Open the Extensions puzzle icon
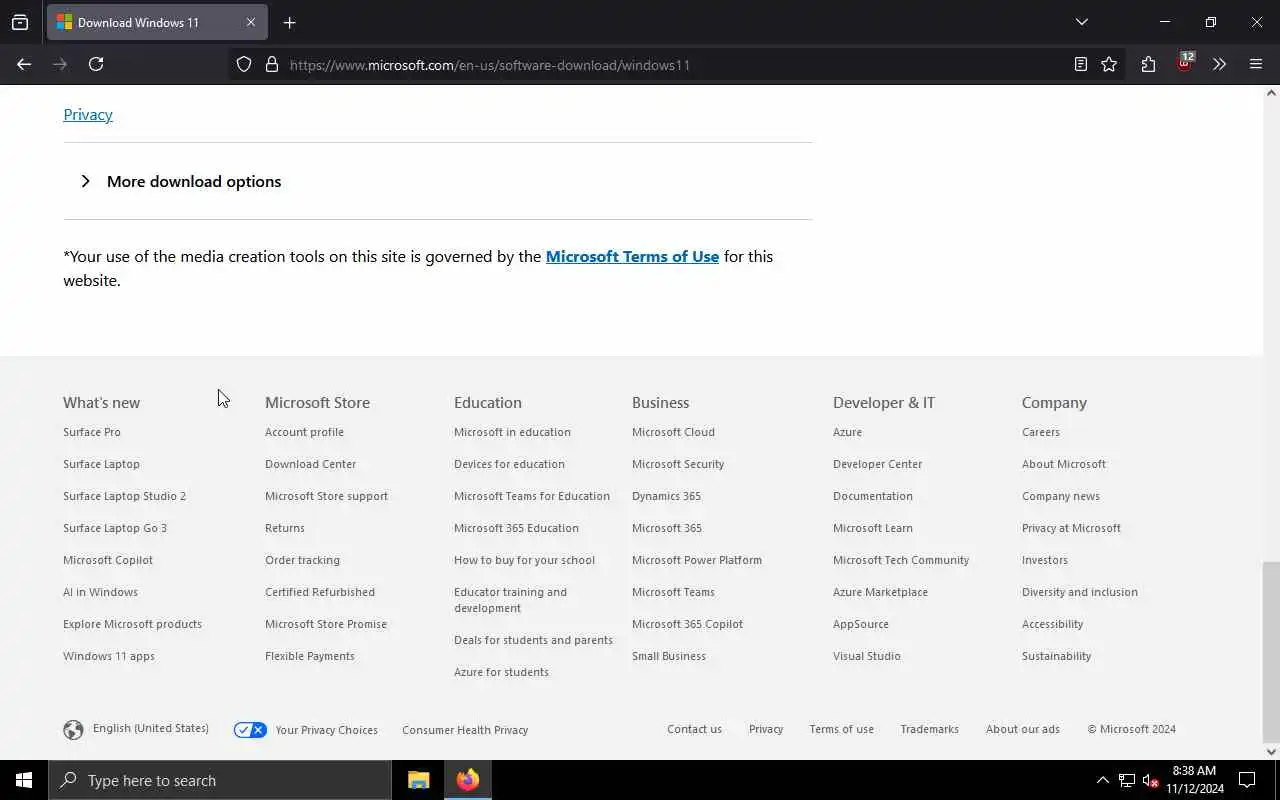1280x800 pixels. pos(1148,64)
